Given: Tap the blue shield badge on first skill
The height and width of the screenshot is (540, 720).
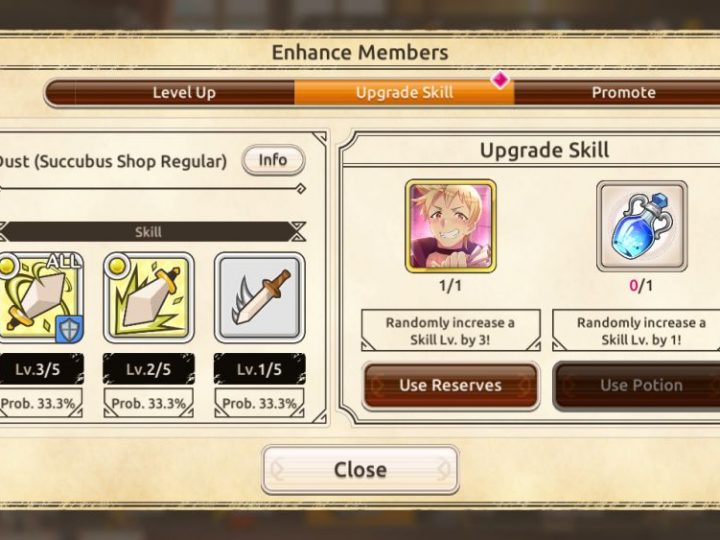Looking at the screenshot, I should click(x=69, y=329).
